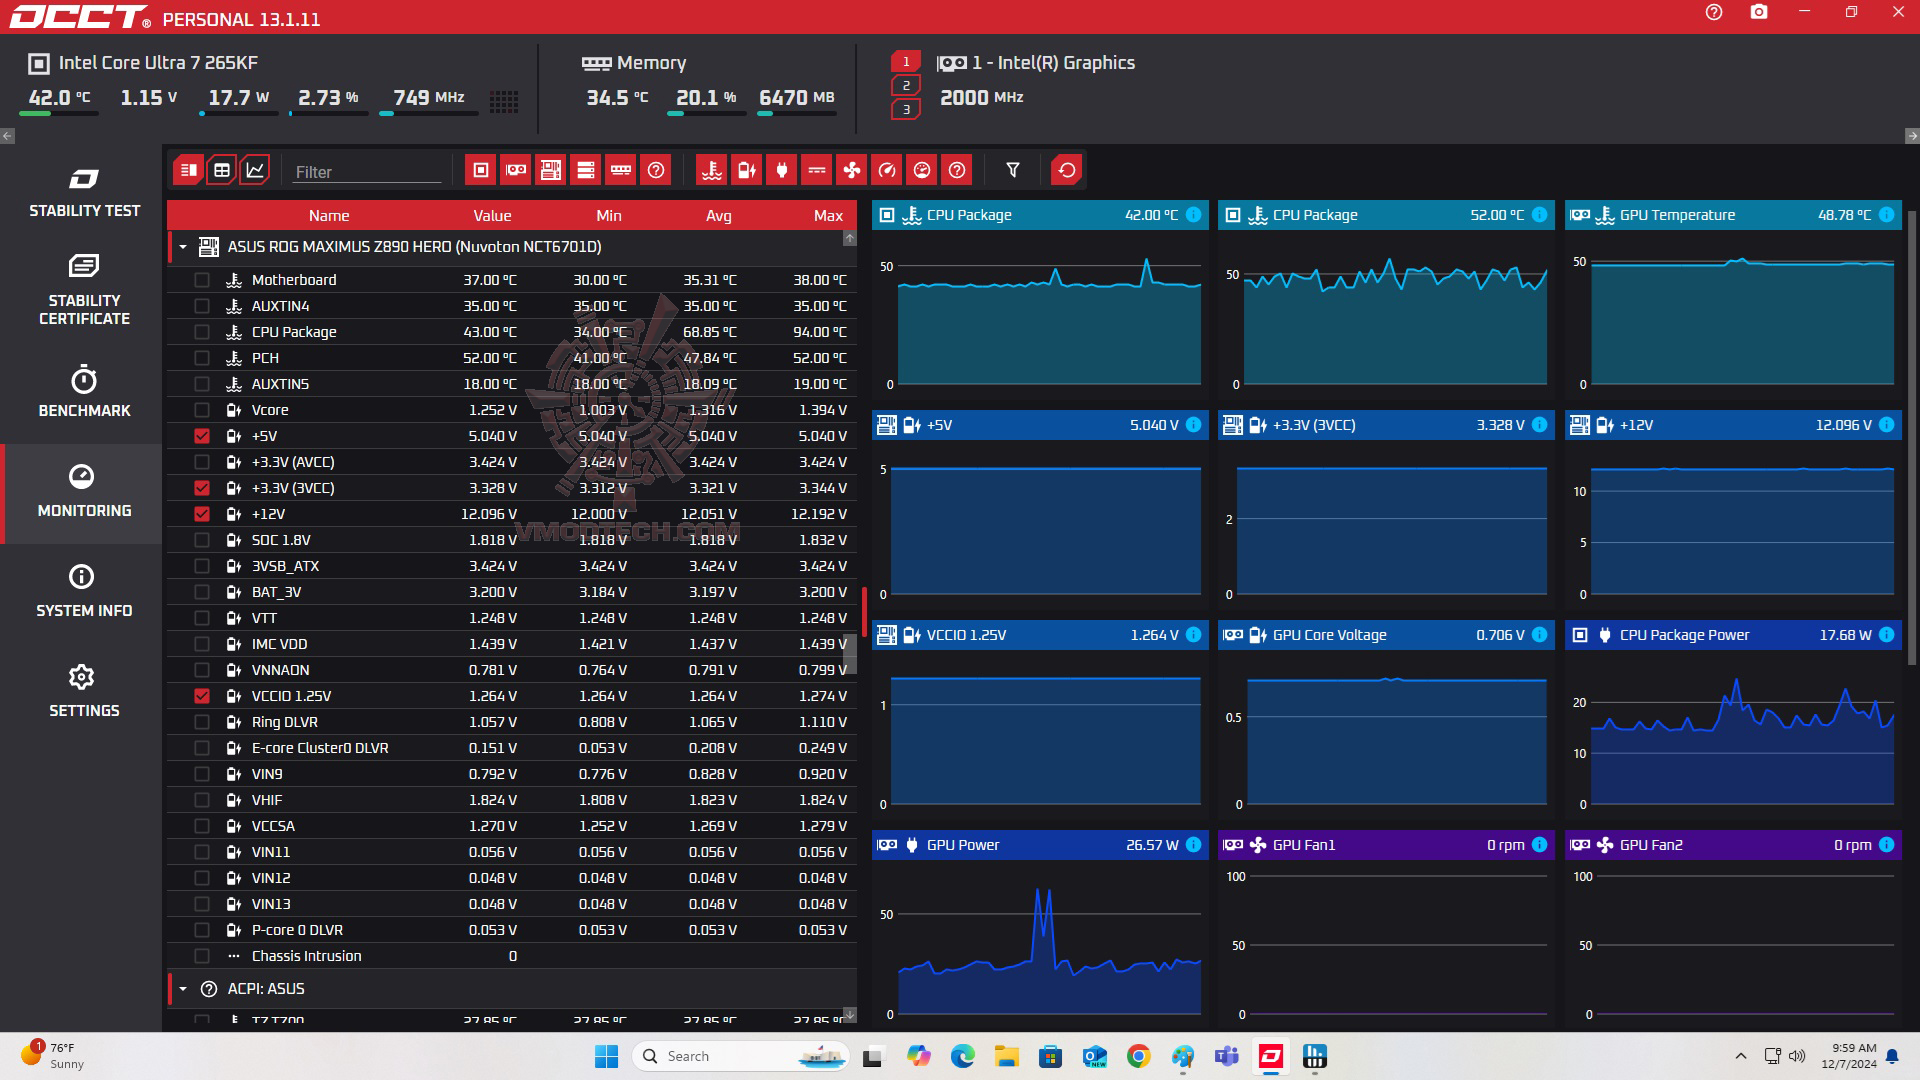
Task: Sort table by the Max column header
Action: tap(828, 216)
